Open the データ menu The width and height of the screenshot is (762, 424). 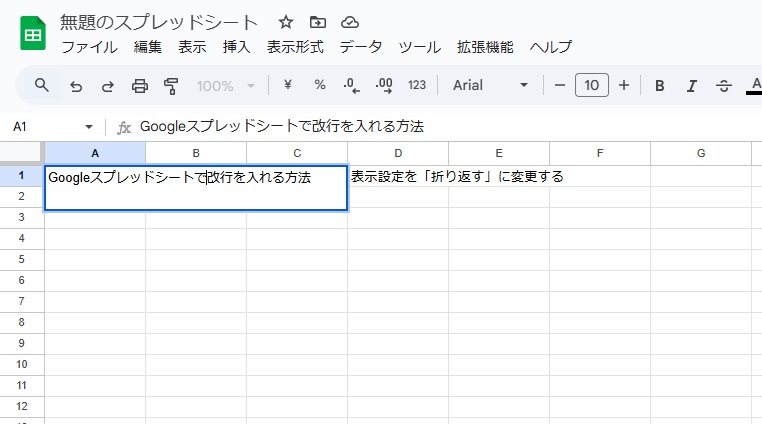pyautogui.click(x=361, y=47)
